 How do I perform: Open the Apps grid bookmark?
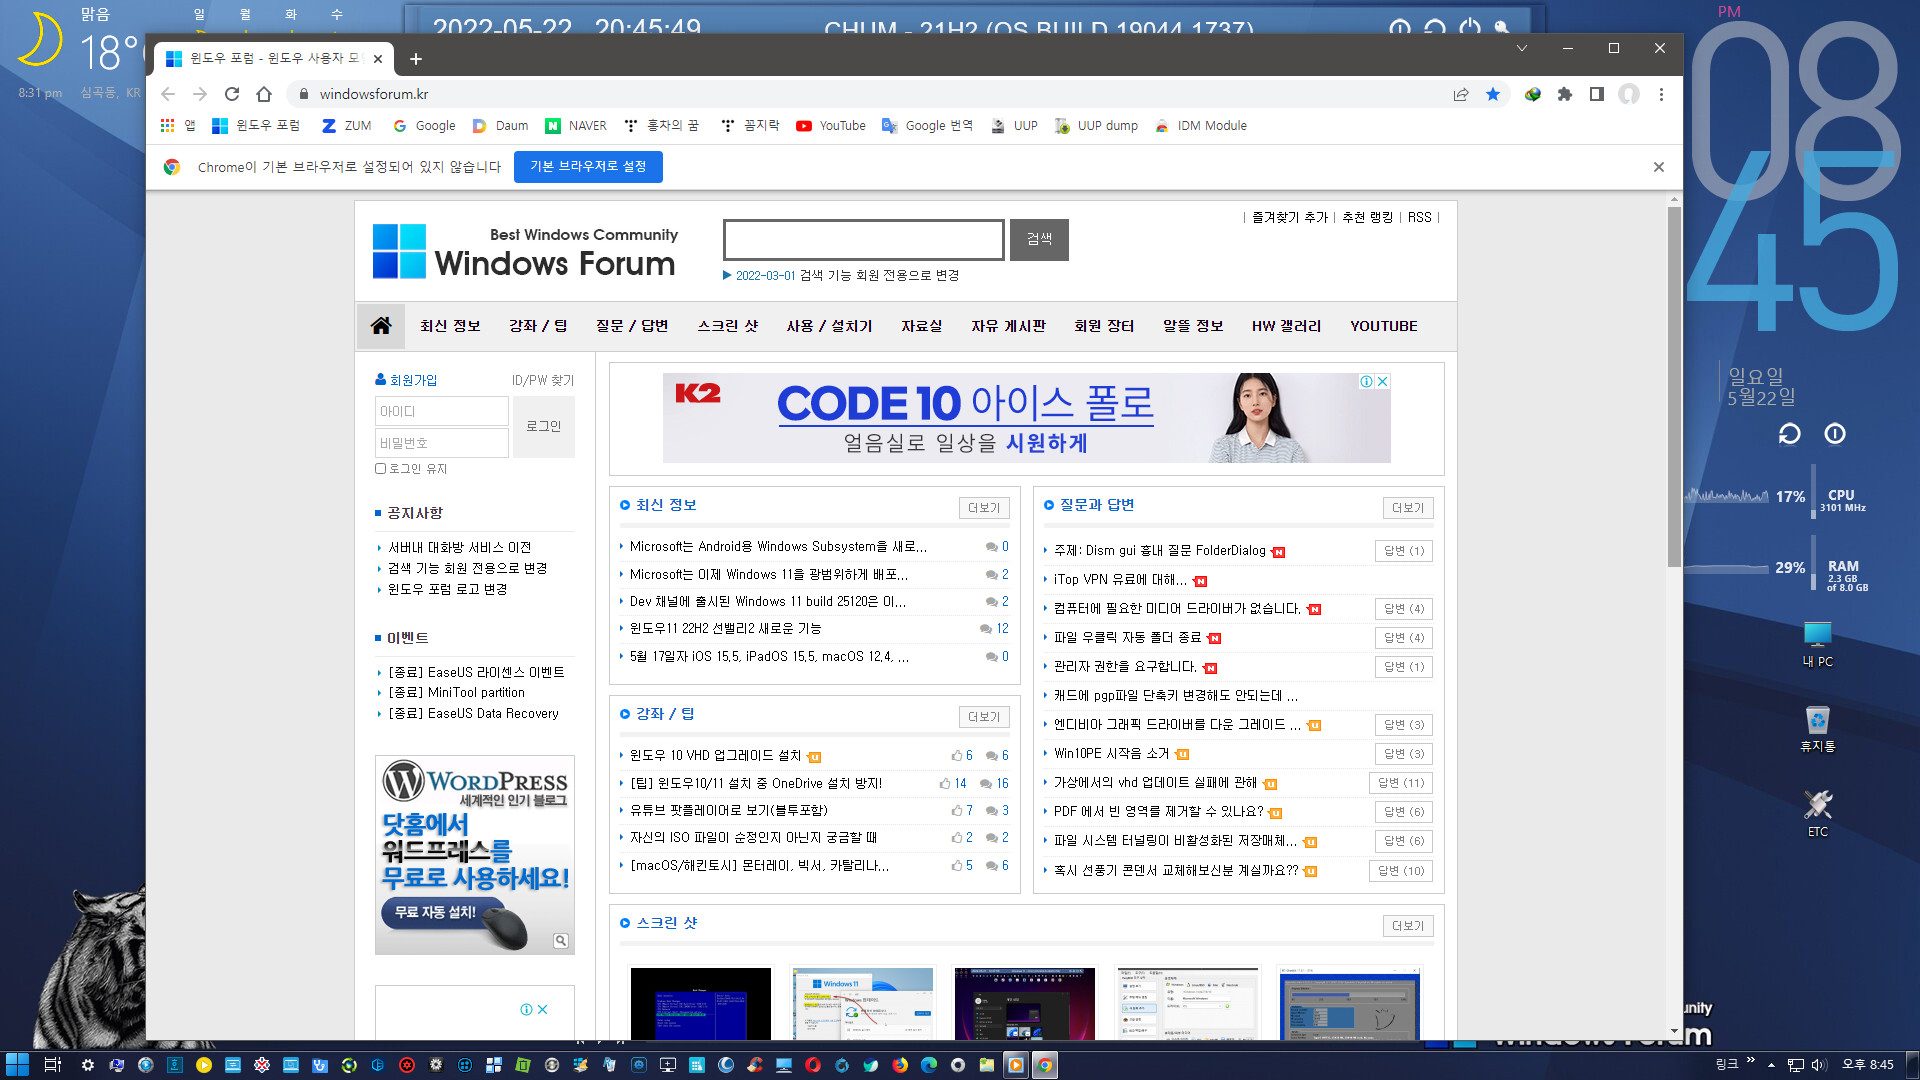177,126
